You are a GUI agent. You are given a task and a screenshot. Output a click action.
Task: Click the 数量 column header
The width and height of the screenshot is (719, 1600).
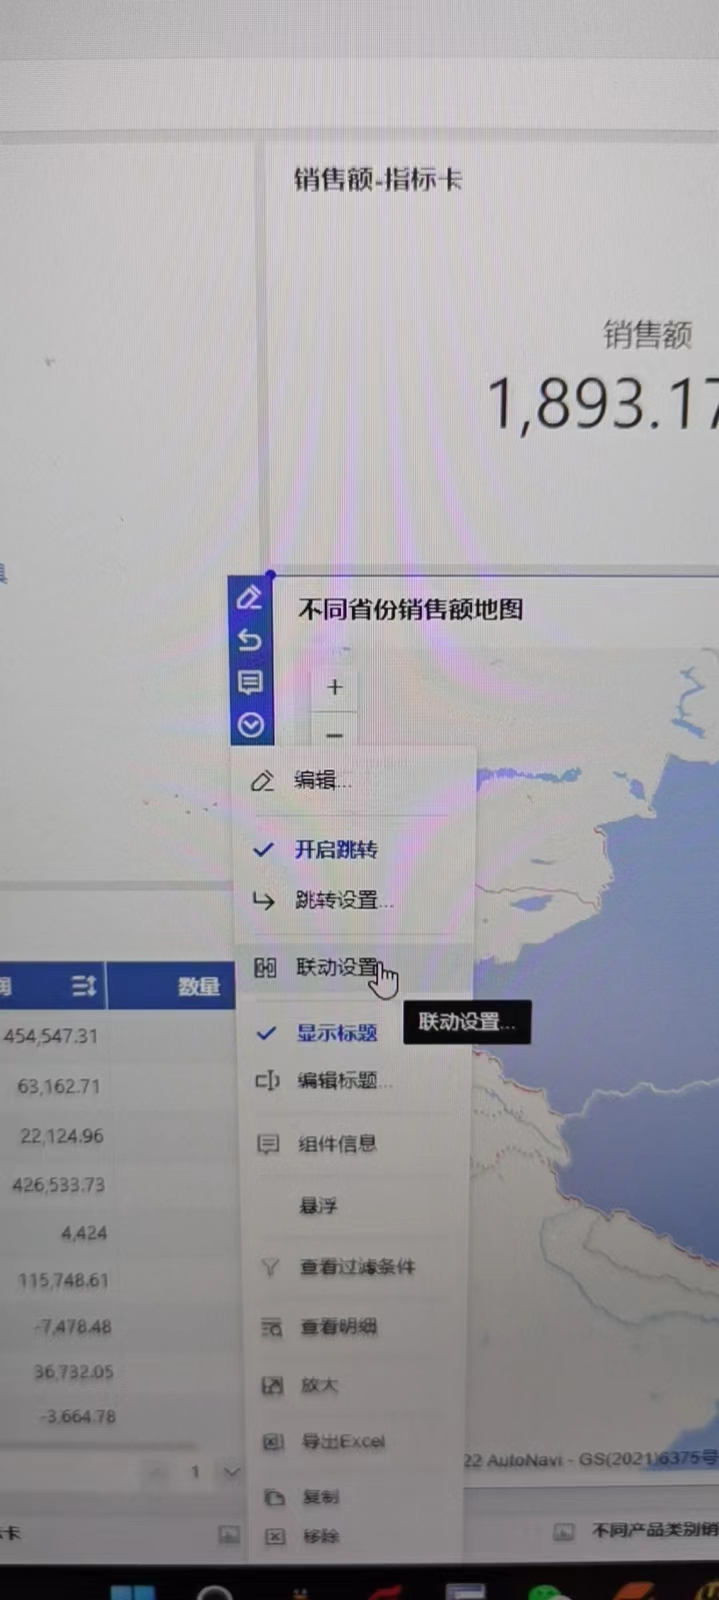click(198, 986)
